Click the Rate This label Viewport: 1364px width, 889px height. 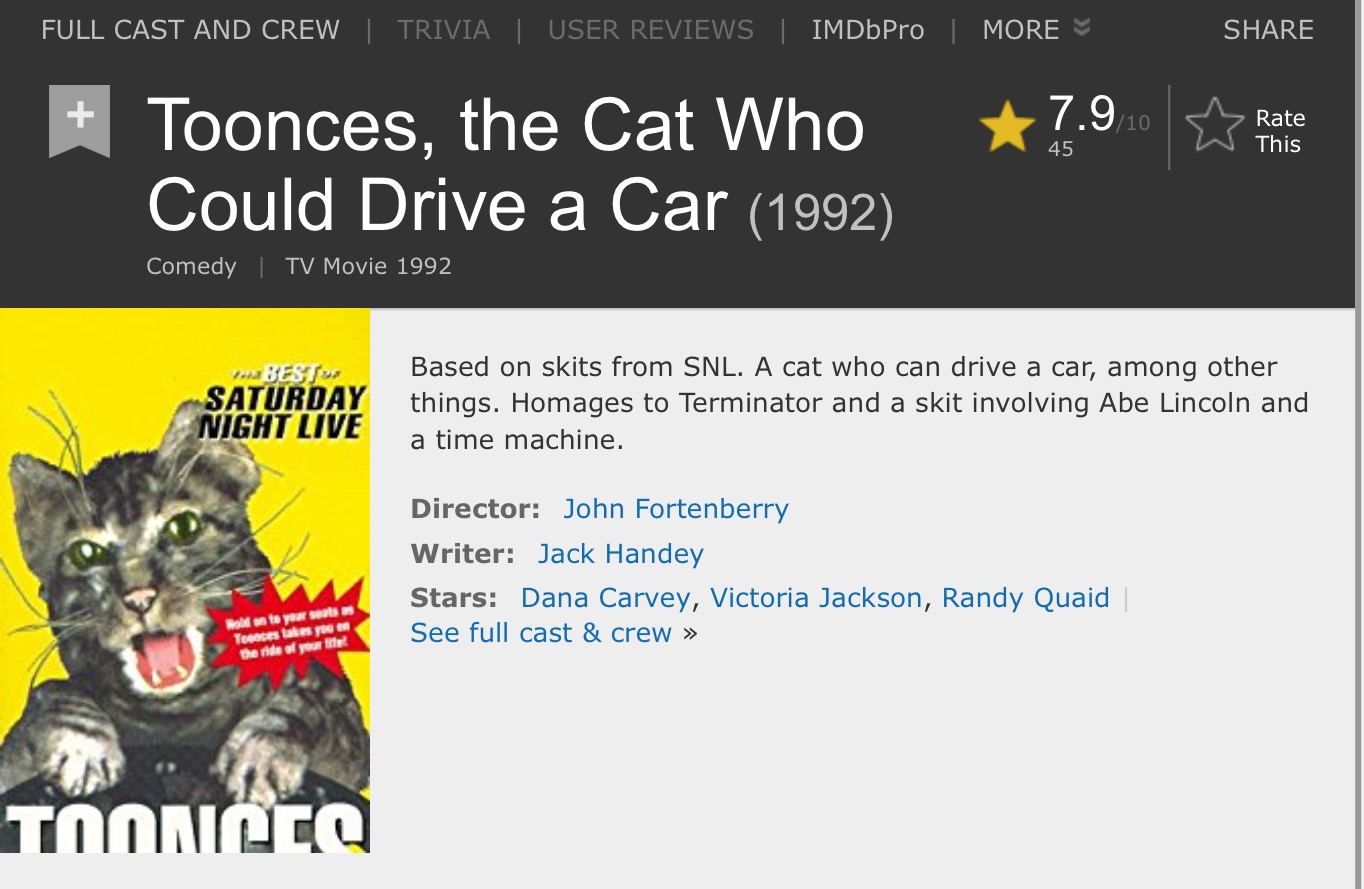pos(1280,131)
